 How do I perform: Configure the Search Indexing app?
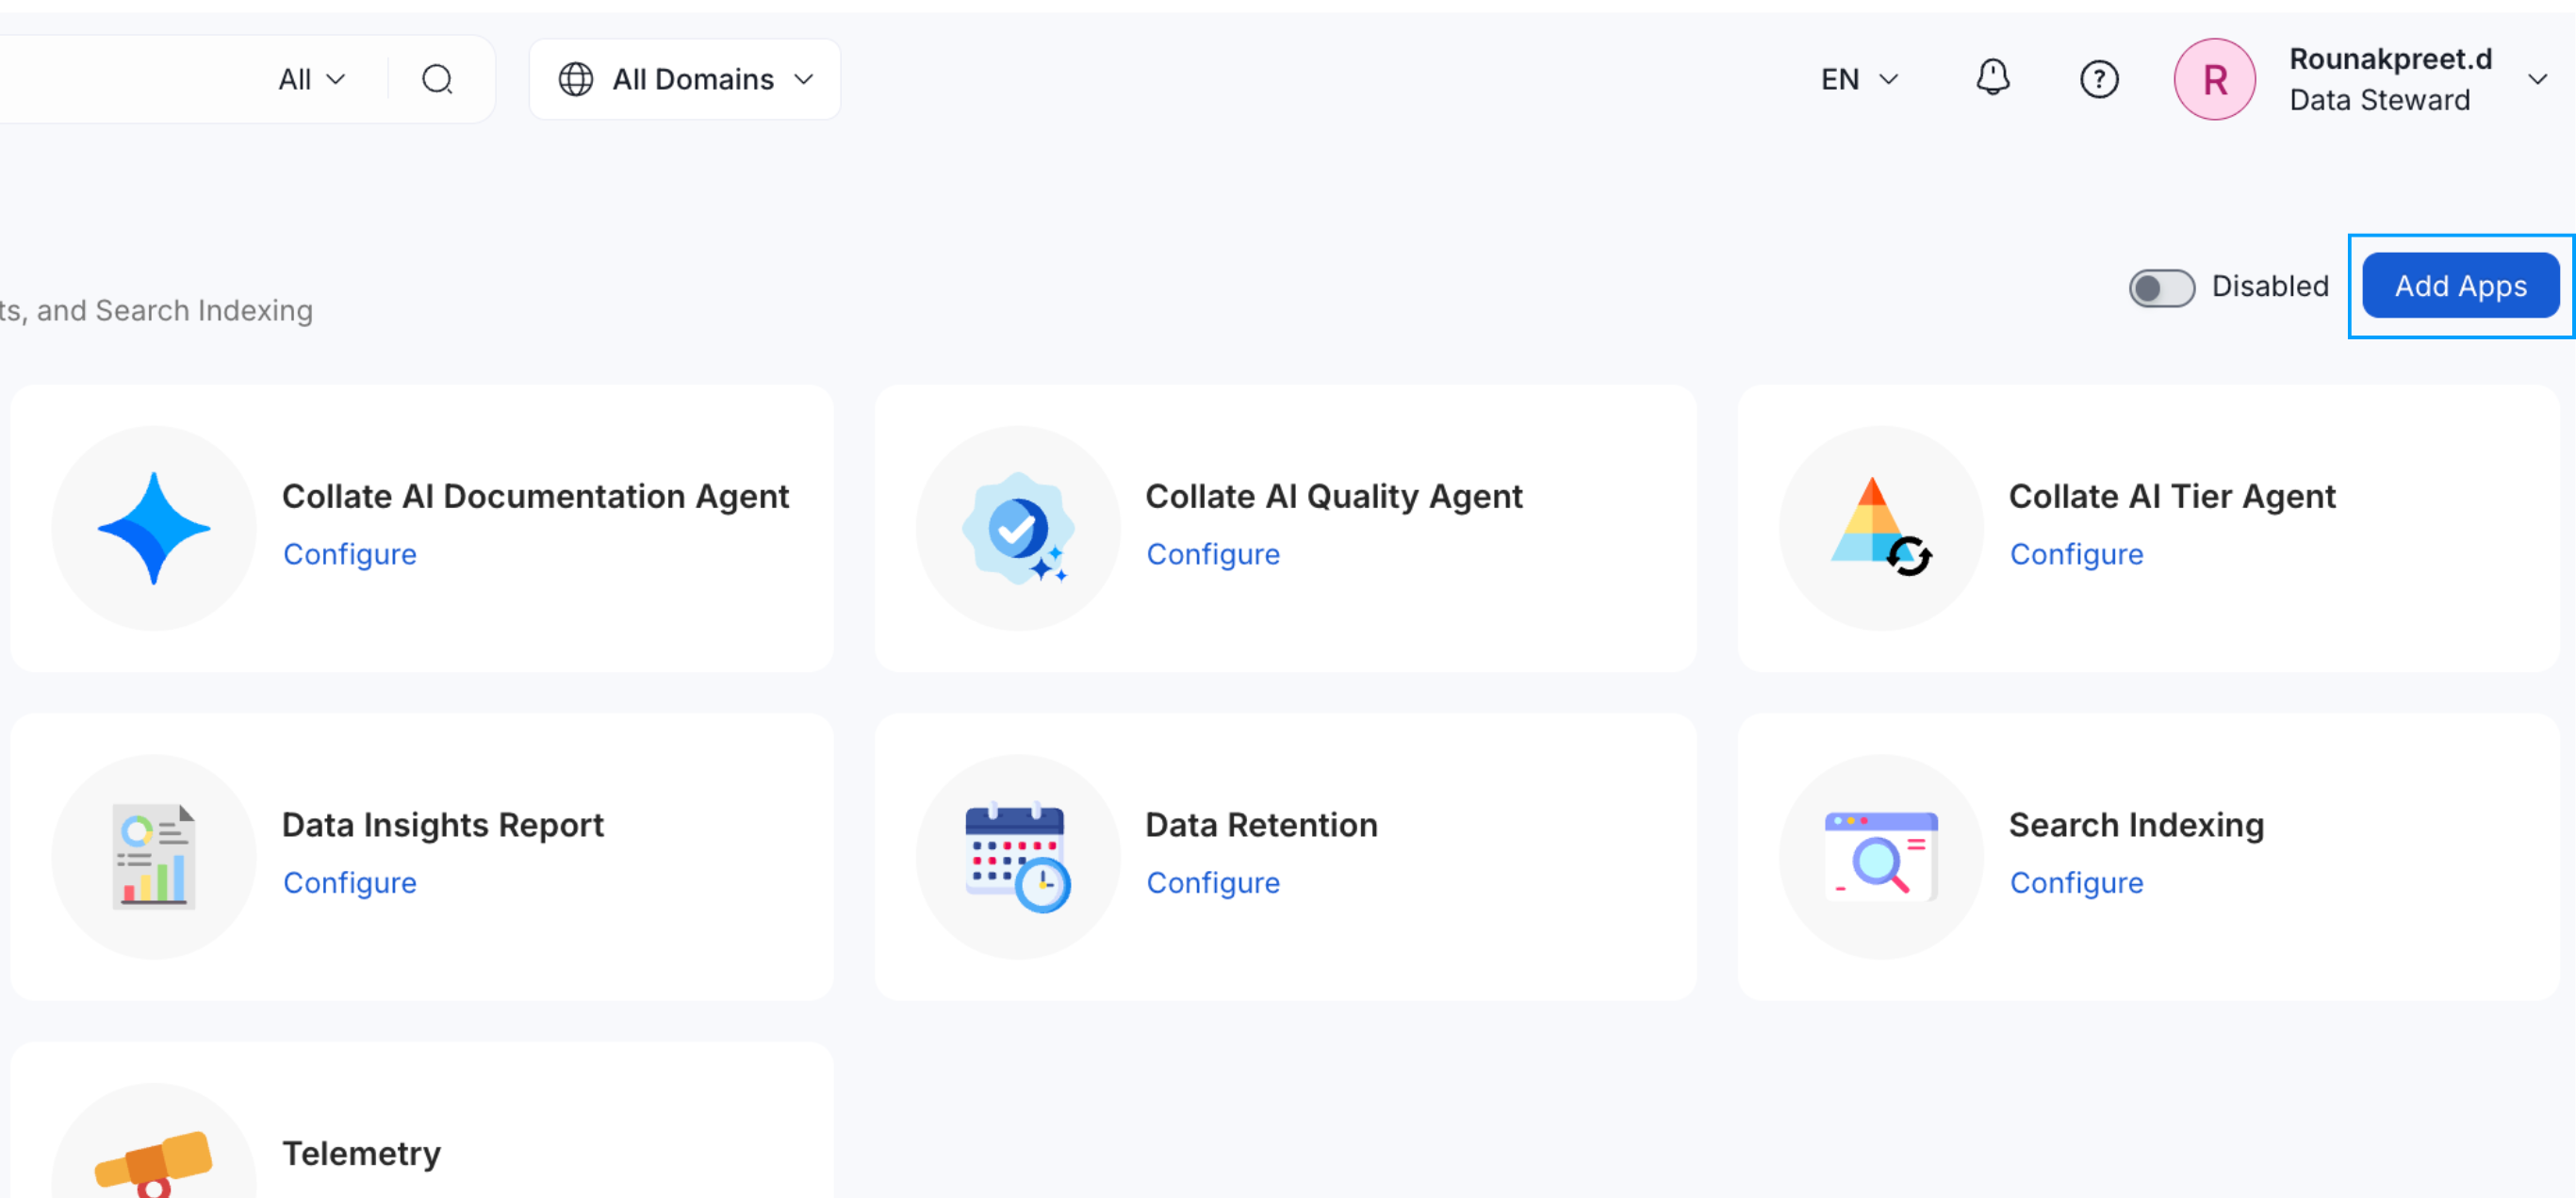(x=2076, y=883)
